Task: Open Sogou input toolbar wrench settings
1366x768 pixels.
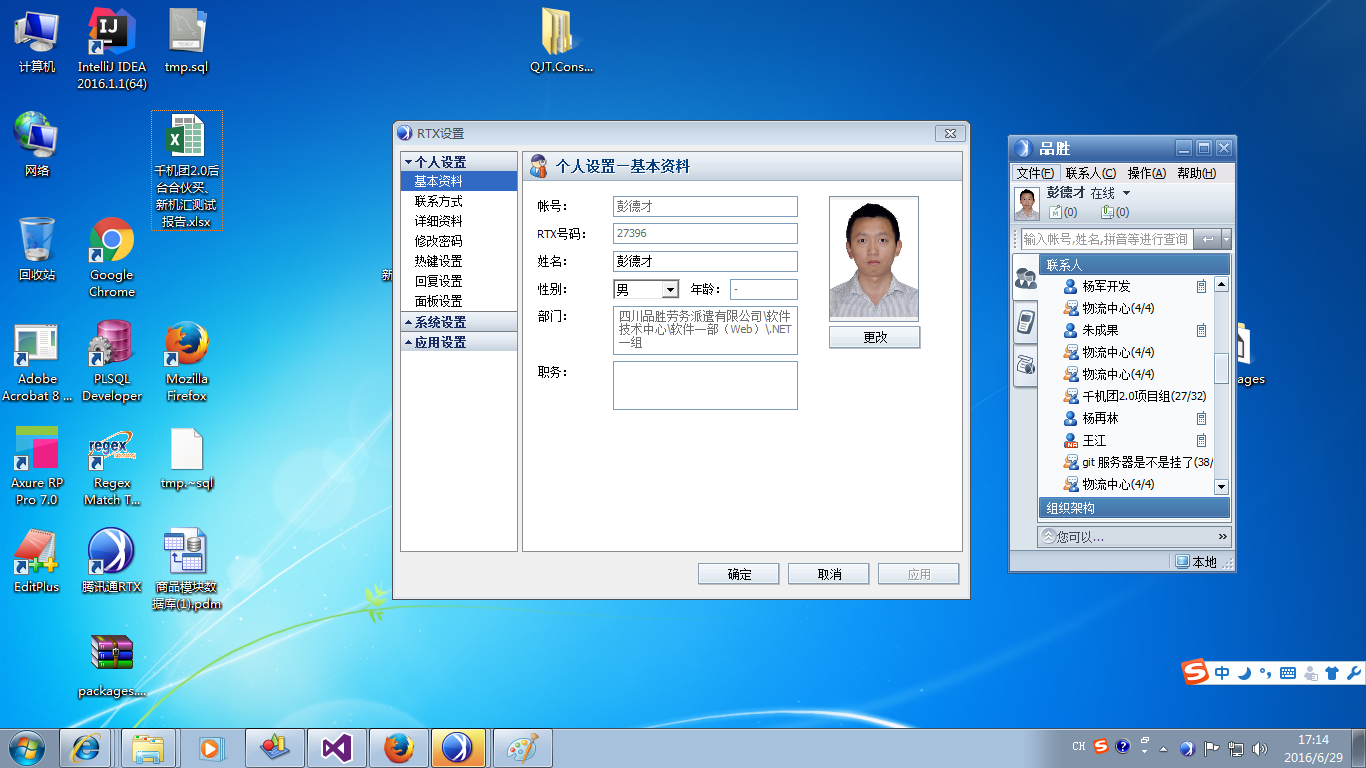Action: click(1354, 672)
